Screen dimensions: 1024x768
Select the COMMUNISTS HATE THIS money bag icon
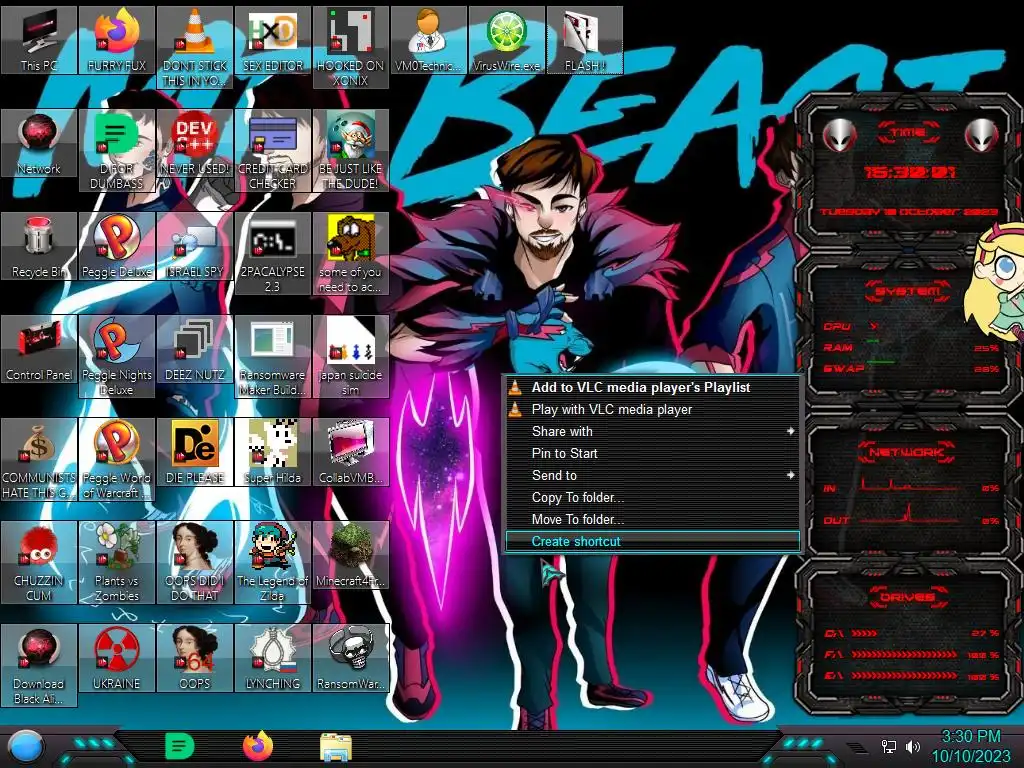click(x=39, y=460)
